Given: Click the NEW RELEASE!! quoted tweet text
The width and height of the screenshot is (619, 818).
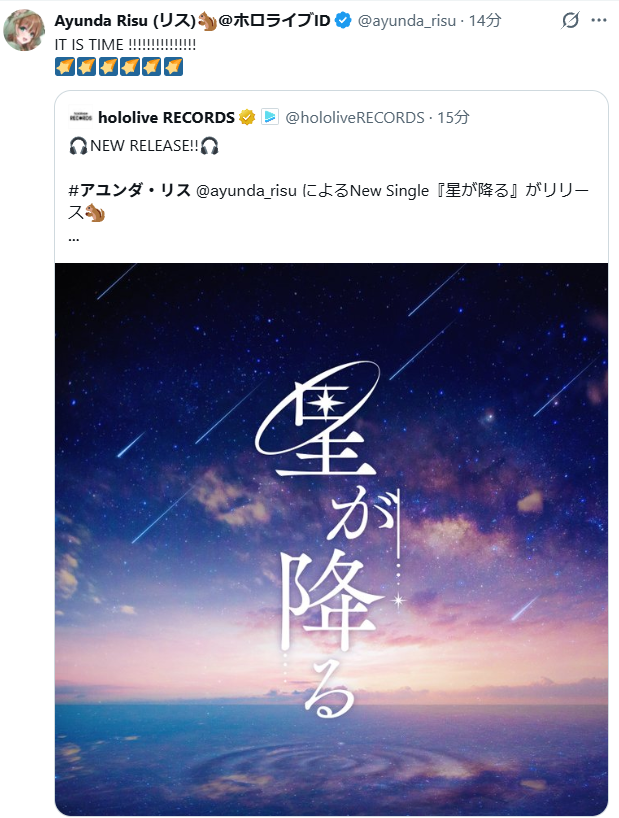Looking at the screenshot, I should coord(144,146).
